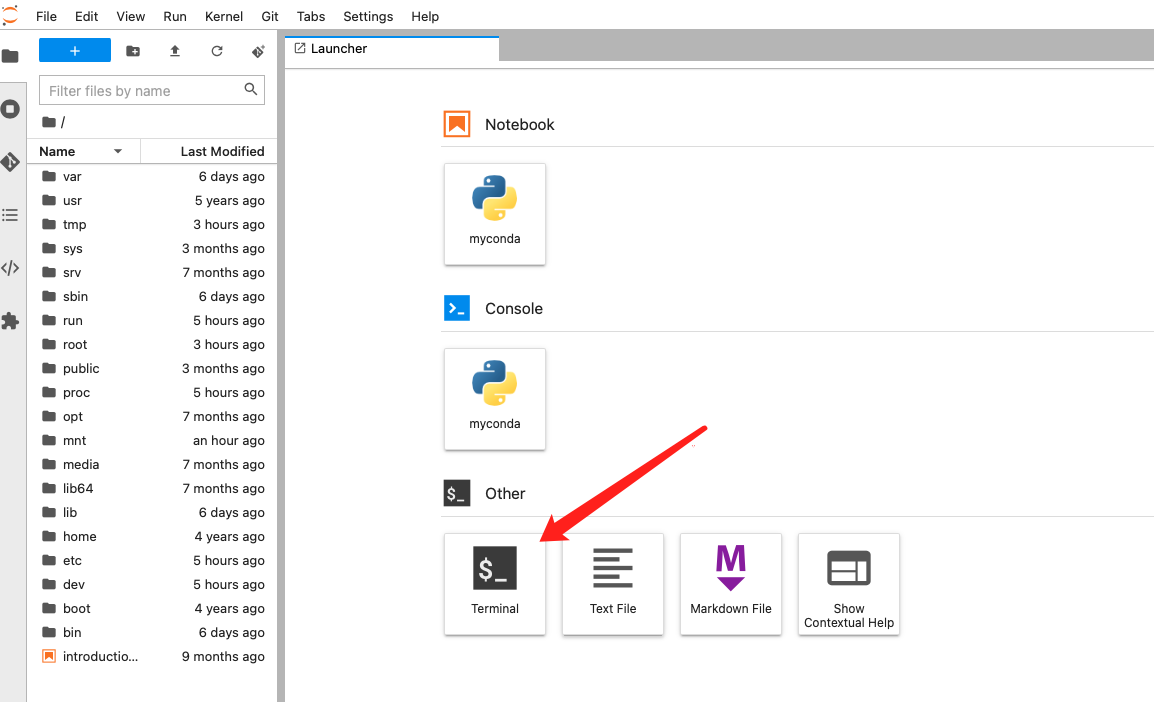Open the Code Snippets sidebar panel
The width and height of the screenshot is (1154, 702).
click(x=10, y=268)
